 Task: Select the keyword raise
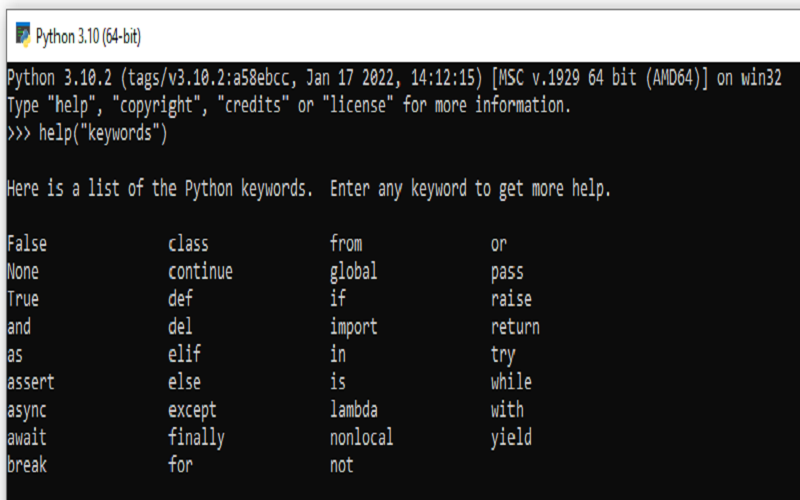(511, 299)
